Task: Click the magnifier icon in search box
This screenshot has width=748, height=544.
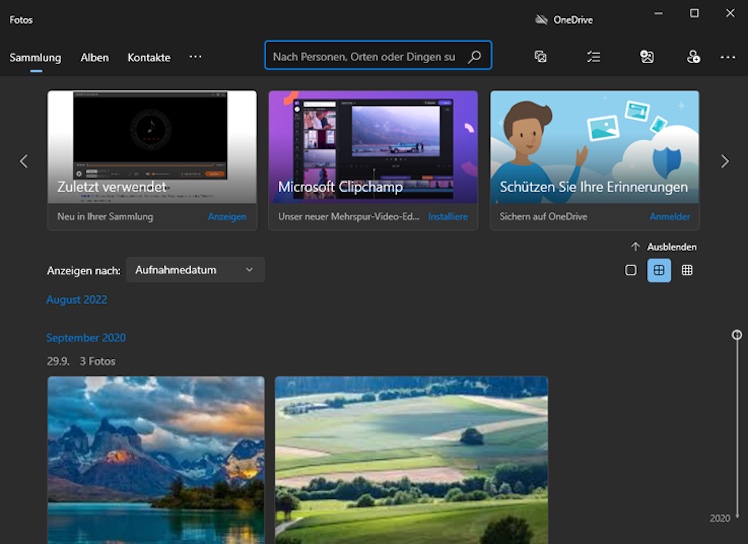Action: pos(475,57)
